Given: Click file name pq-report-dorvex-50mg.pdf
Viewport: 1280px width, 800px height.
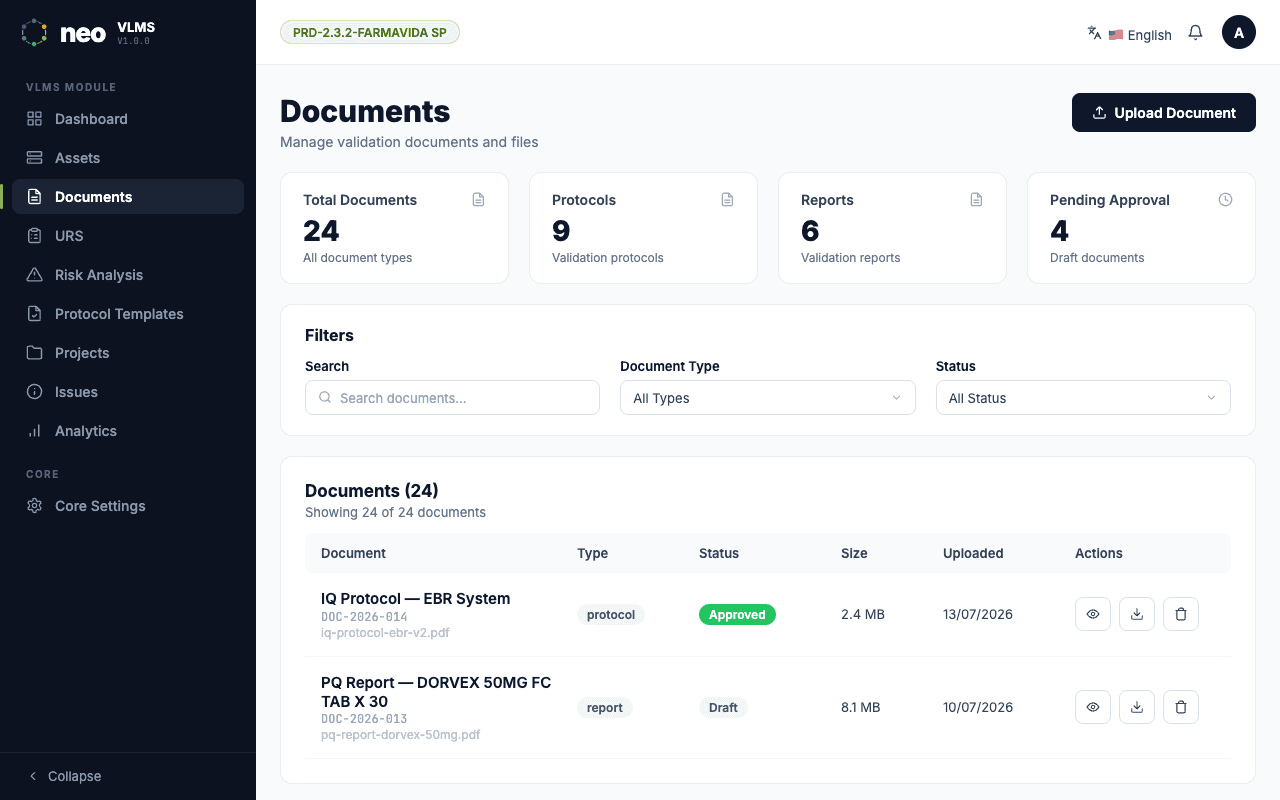Looking at the screenshot, I should coord(400,735).
